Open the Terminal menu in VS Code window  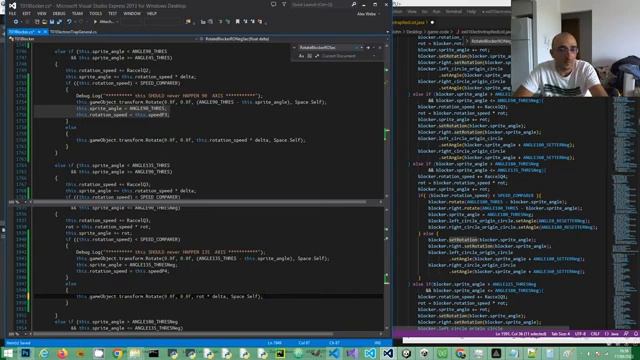pyautogui.click(x=453, y=12)
